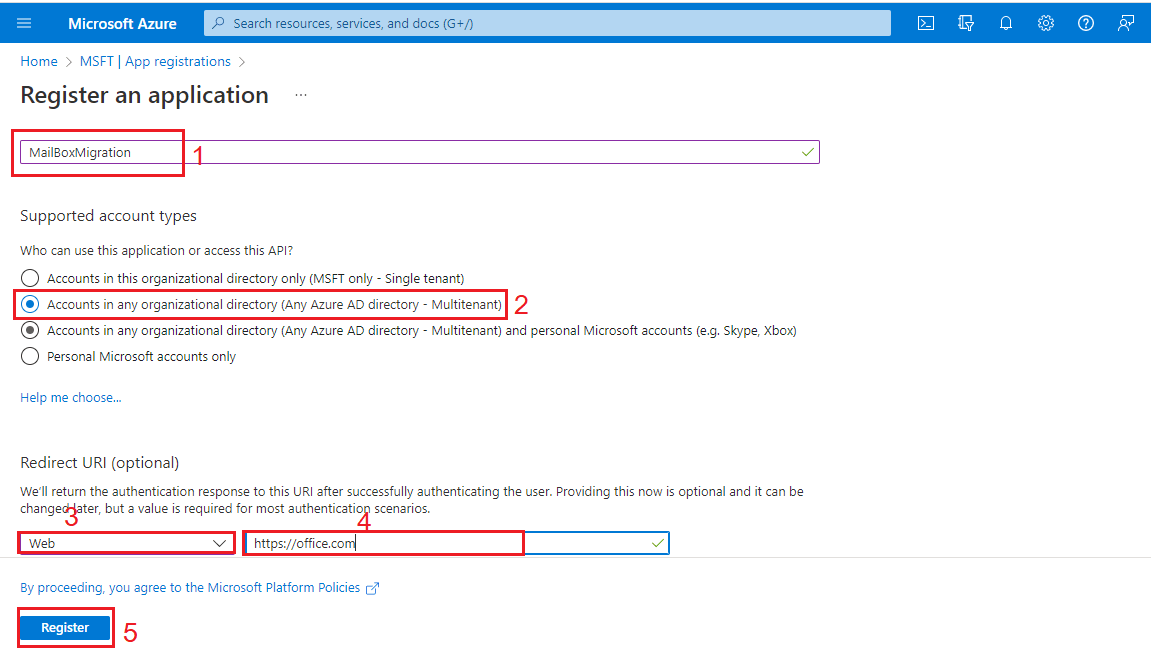
Task: Choose Multitenant organizational directory only option
Action: pyautogui.click(x=30, y=304)
